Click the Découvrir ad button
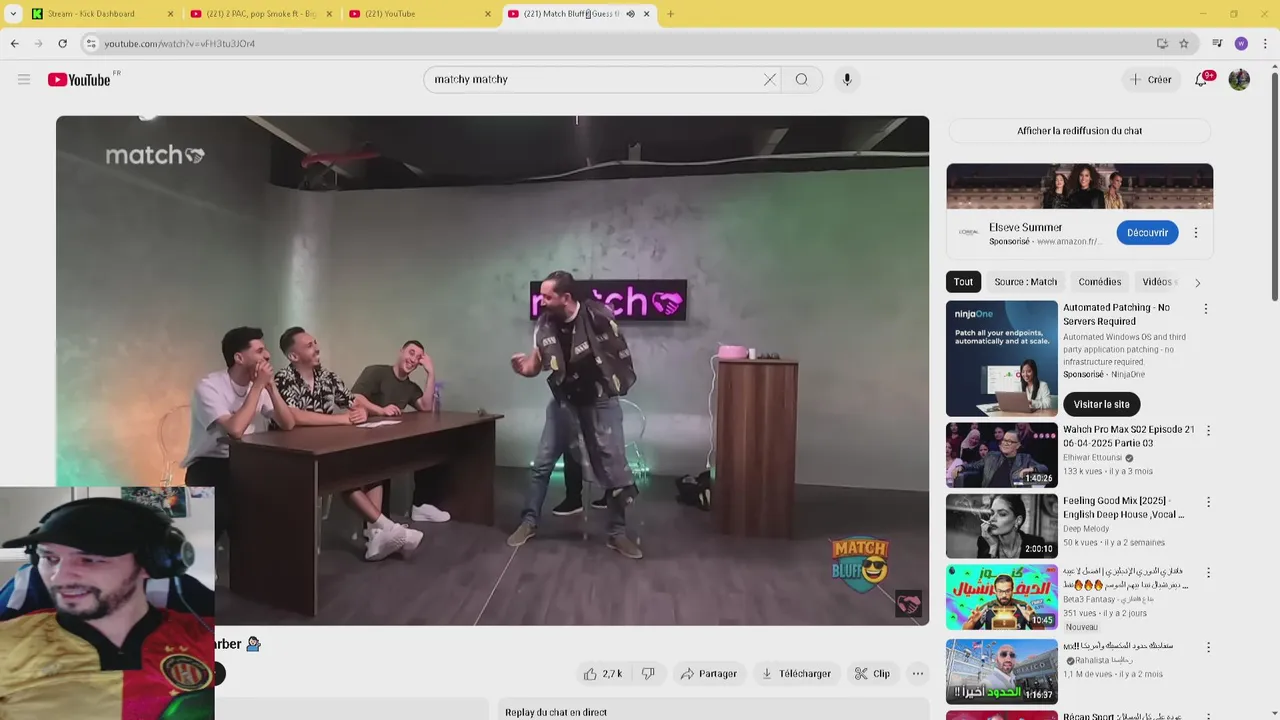Viewport: 1280px width, 720px height. coord(1147,233)
